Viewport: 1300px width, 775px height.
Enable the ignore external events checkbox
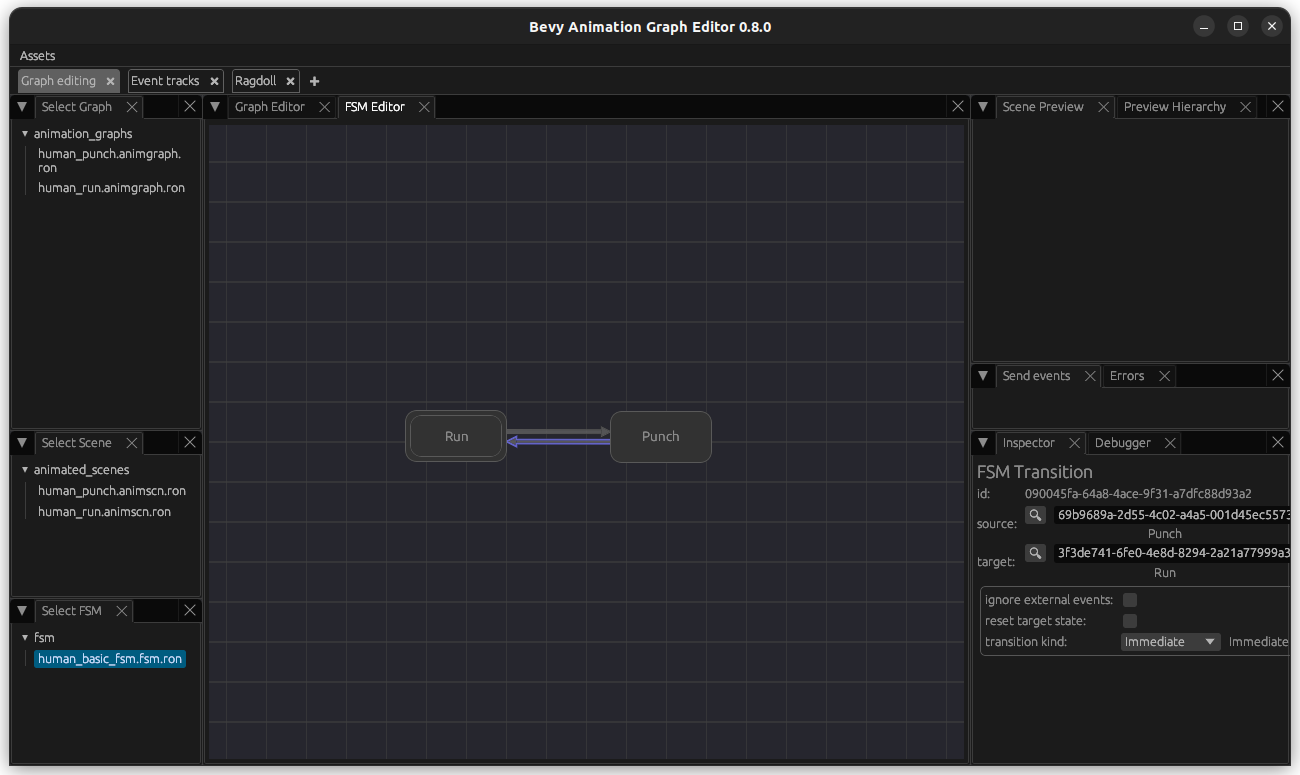[x=1130, y=599]
